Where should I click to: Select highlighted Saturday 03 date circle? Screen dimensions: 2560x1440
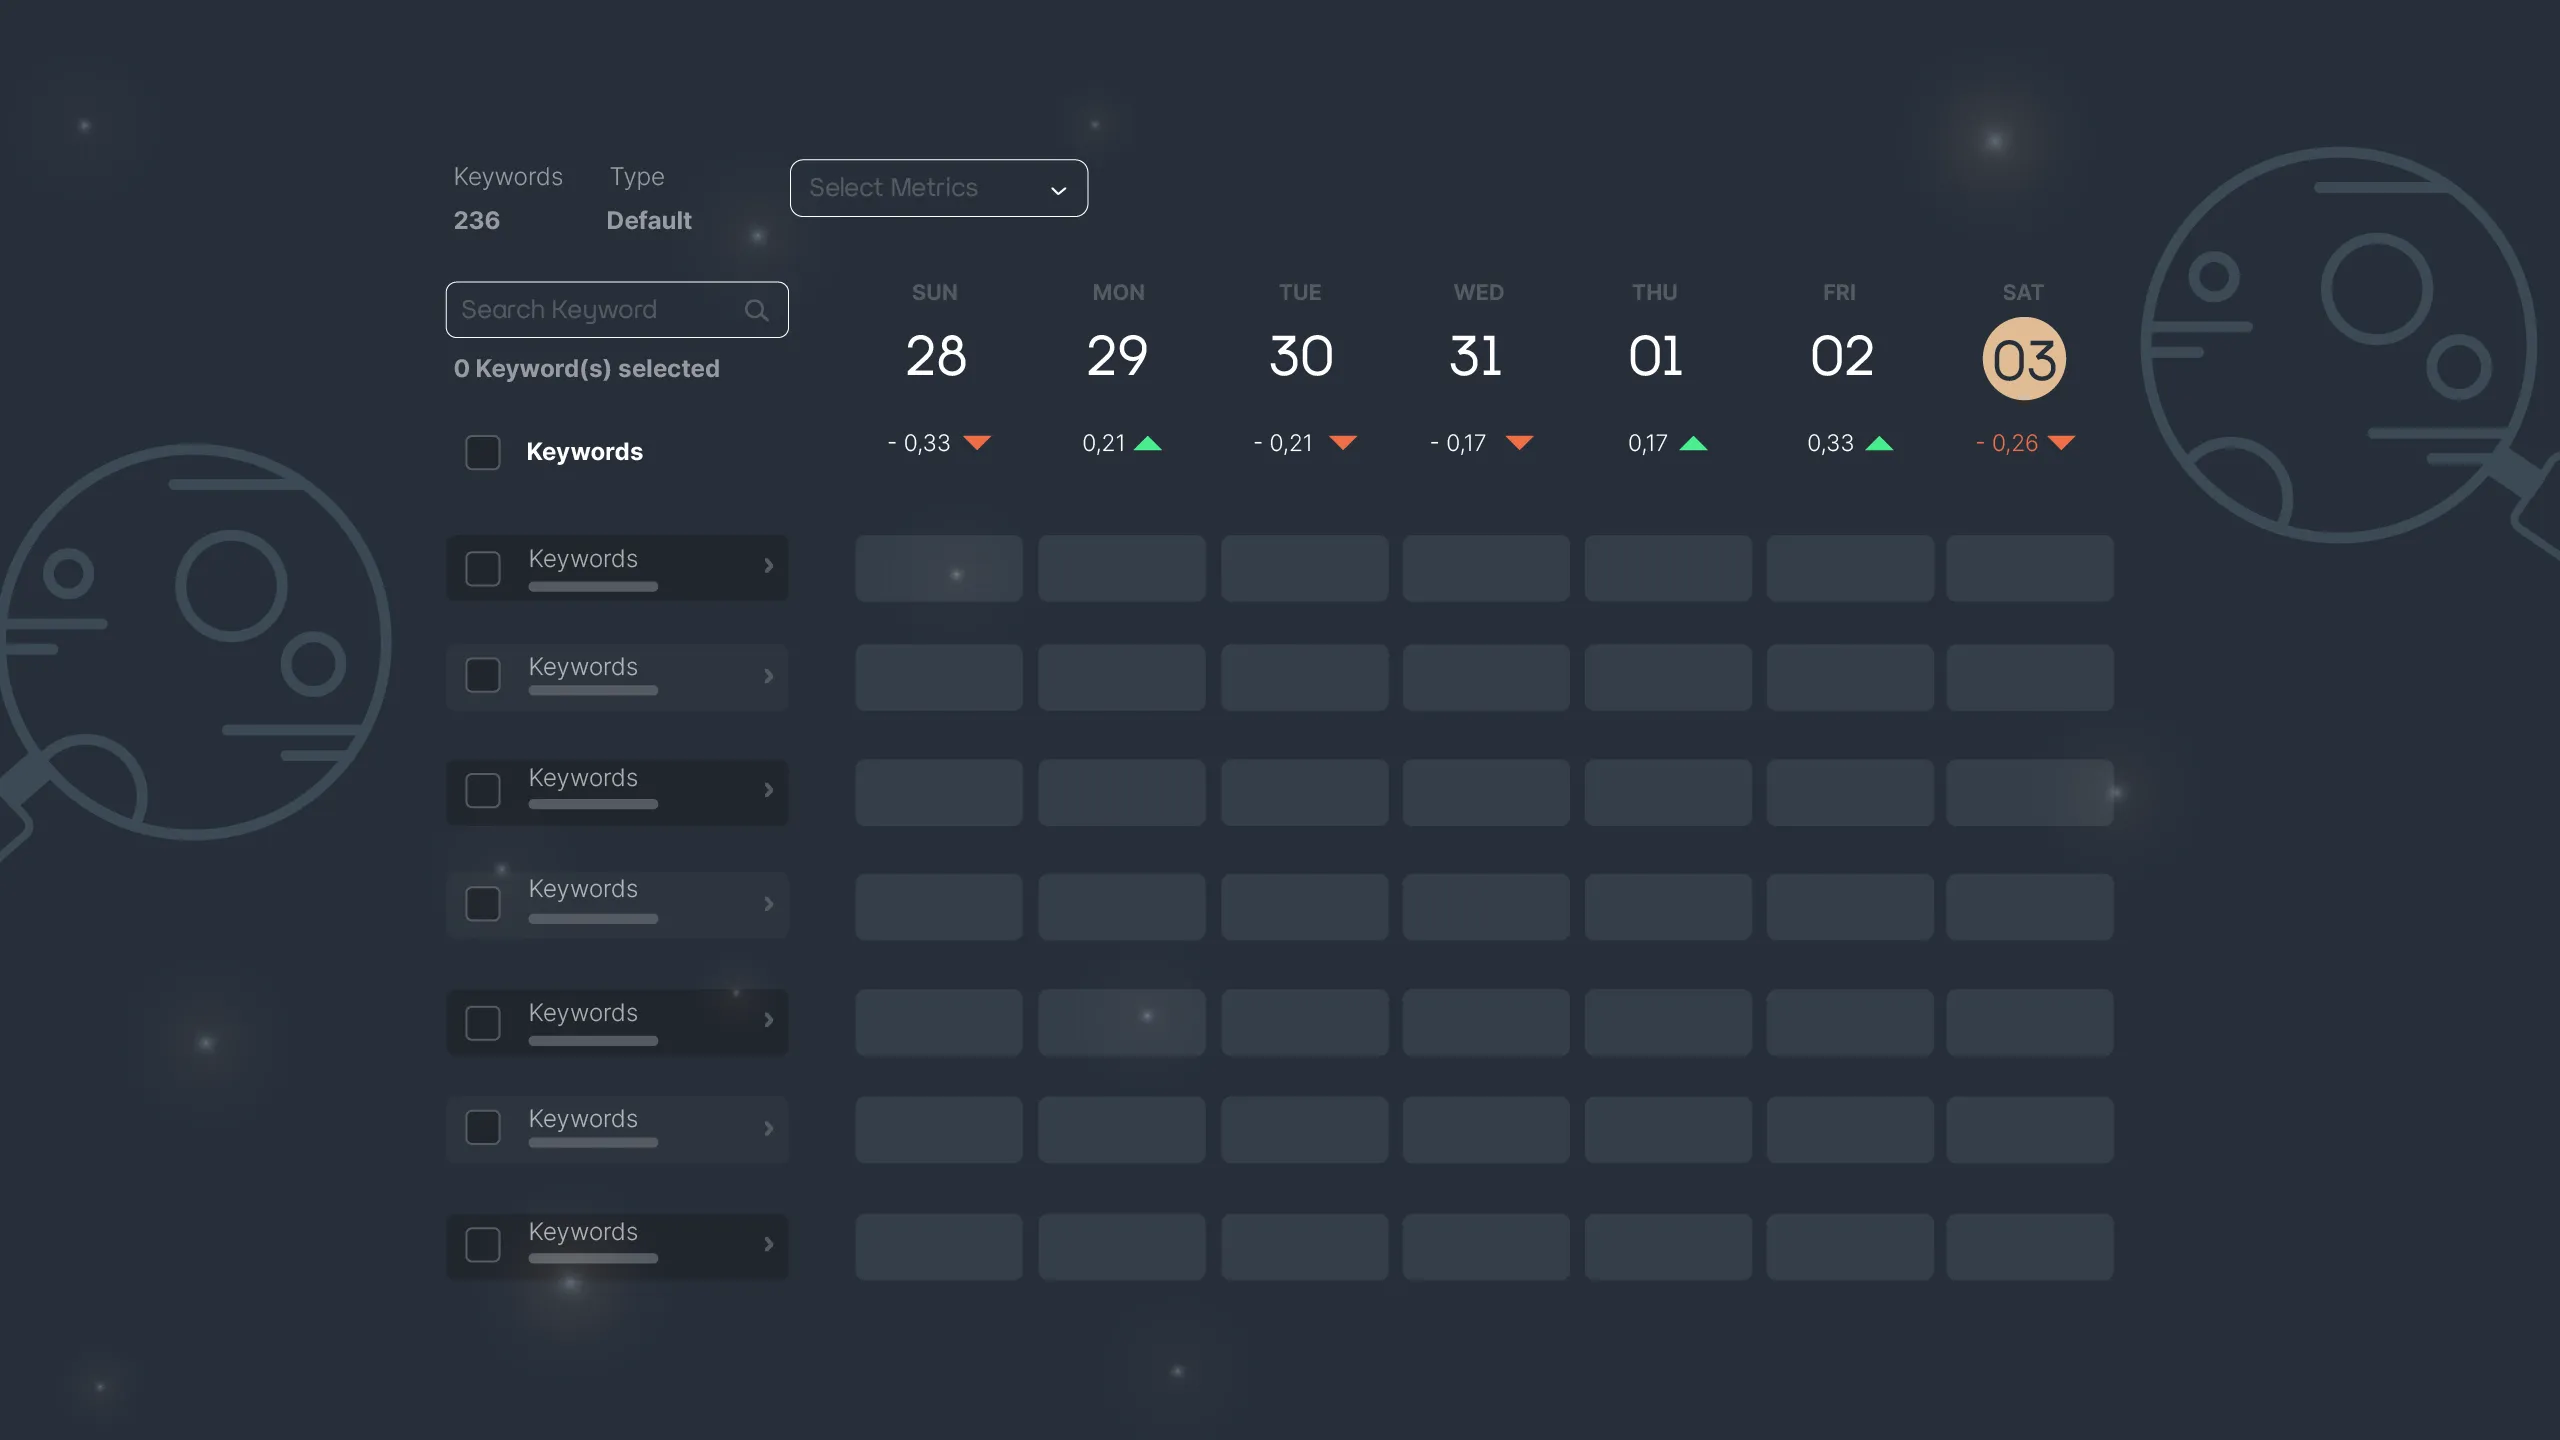pos(2024,359)
